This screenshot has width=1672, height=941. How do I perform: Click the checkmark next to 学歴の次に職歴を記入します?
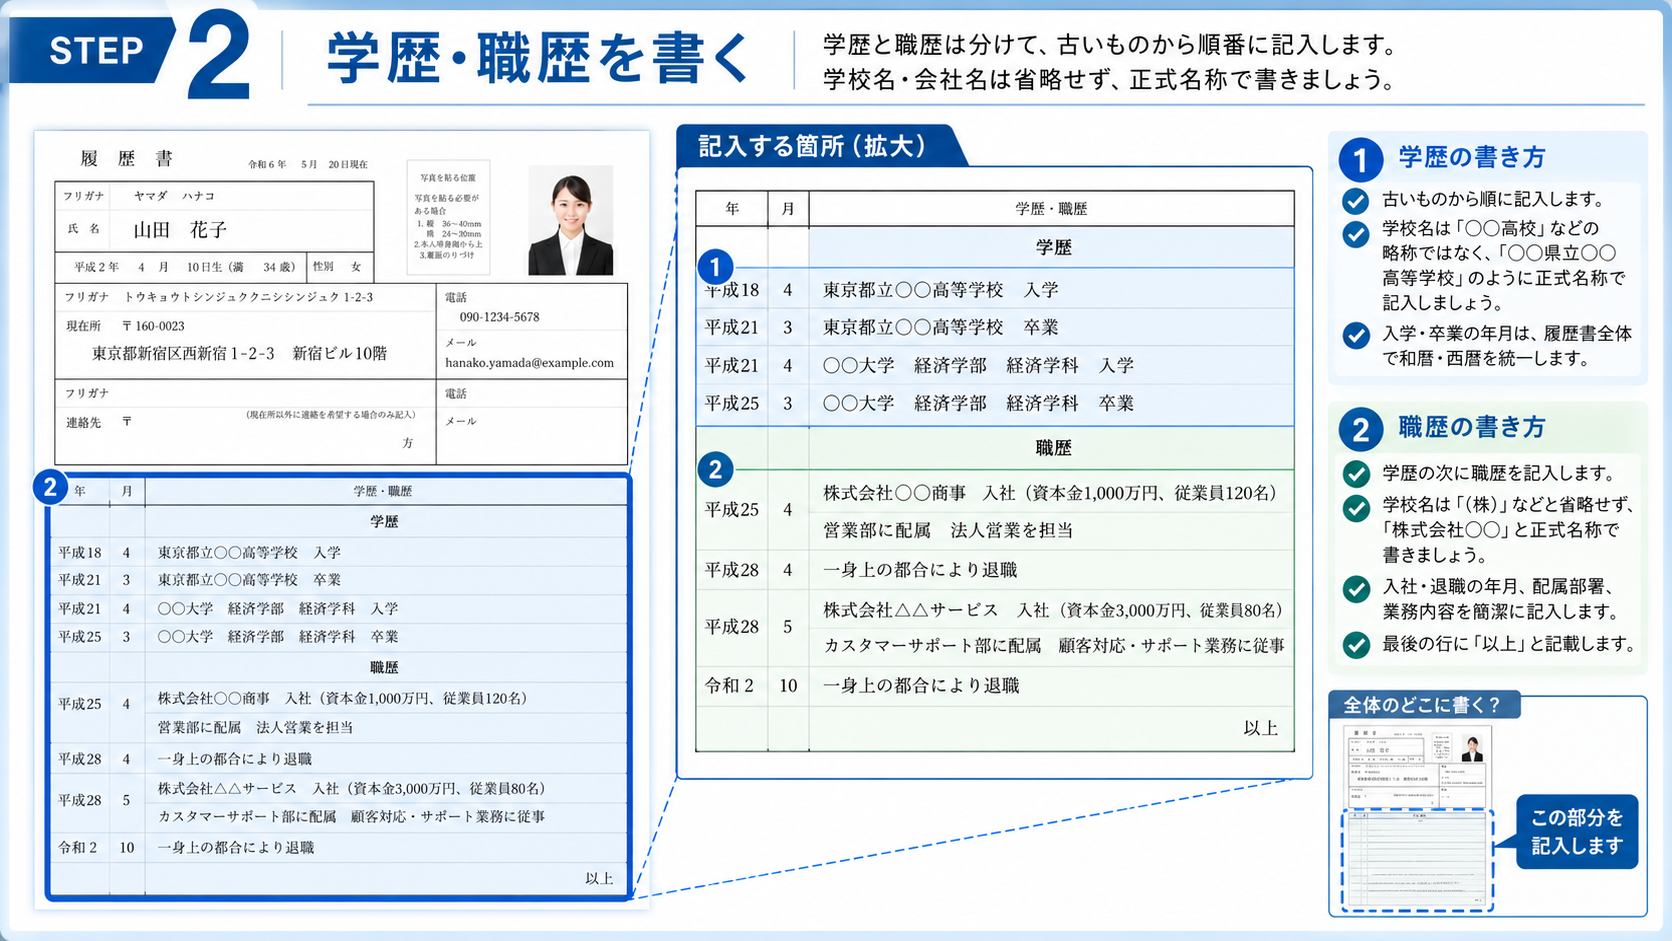coord(1355,473)
